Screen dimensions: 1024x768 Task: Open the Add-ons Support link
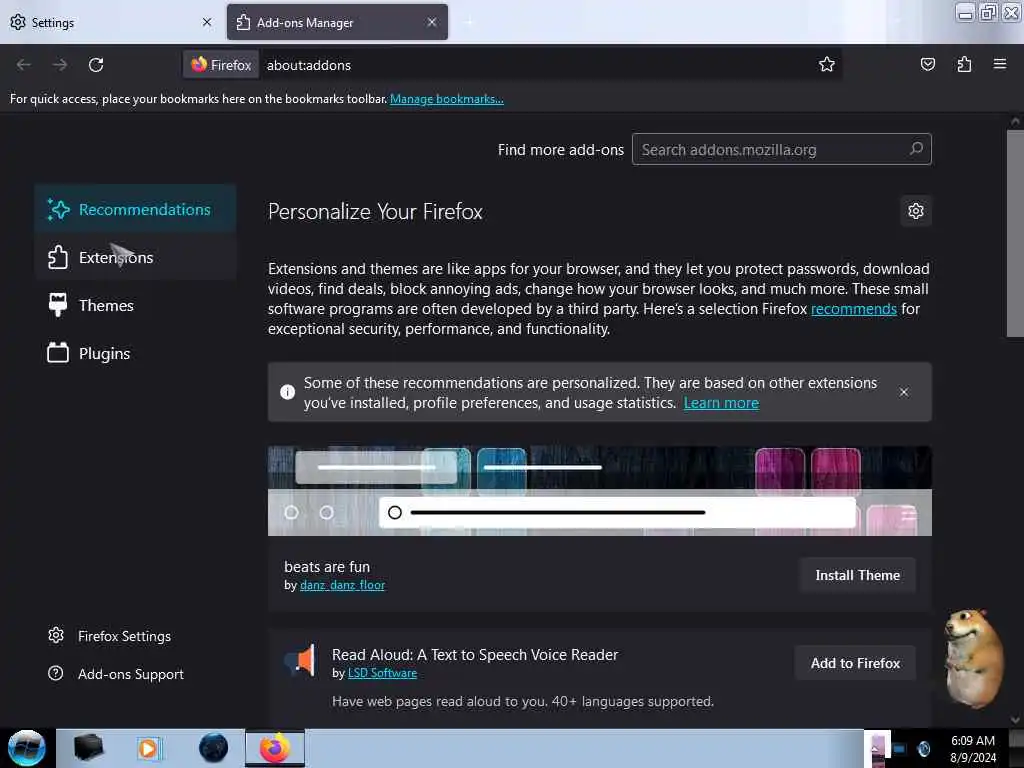click(x=116, y=673)
